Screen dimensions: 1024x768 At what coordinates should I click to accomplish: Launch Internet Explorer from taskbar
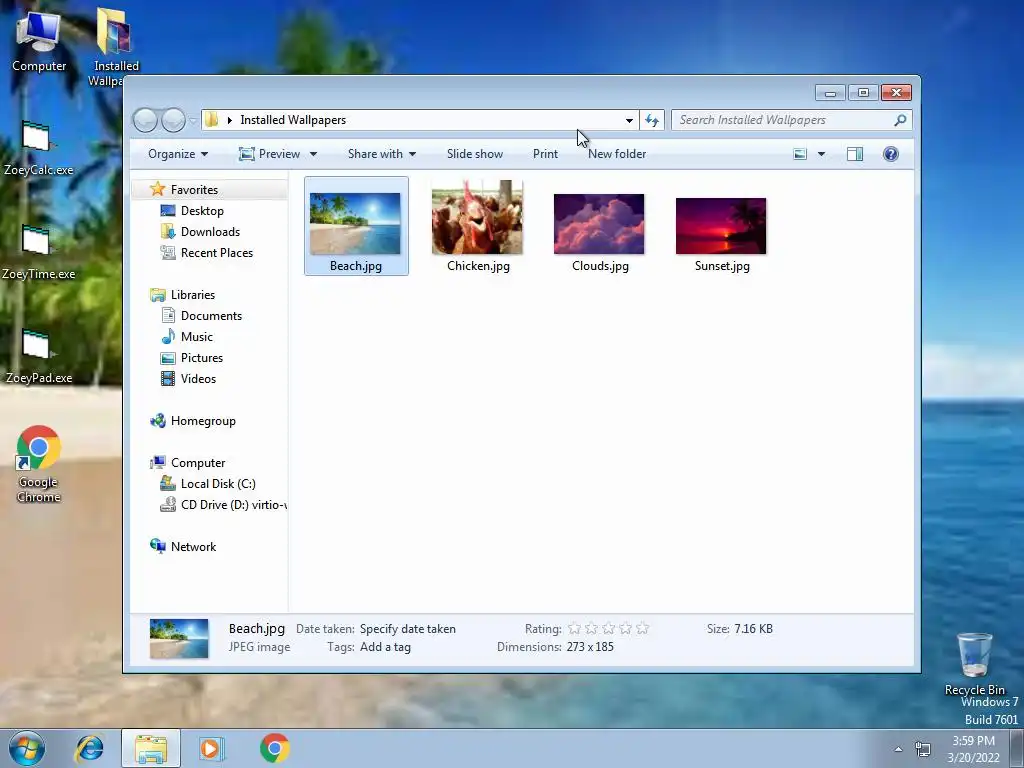coord(89,748)
